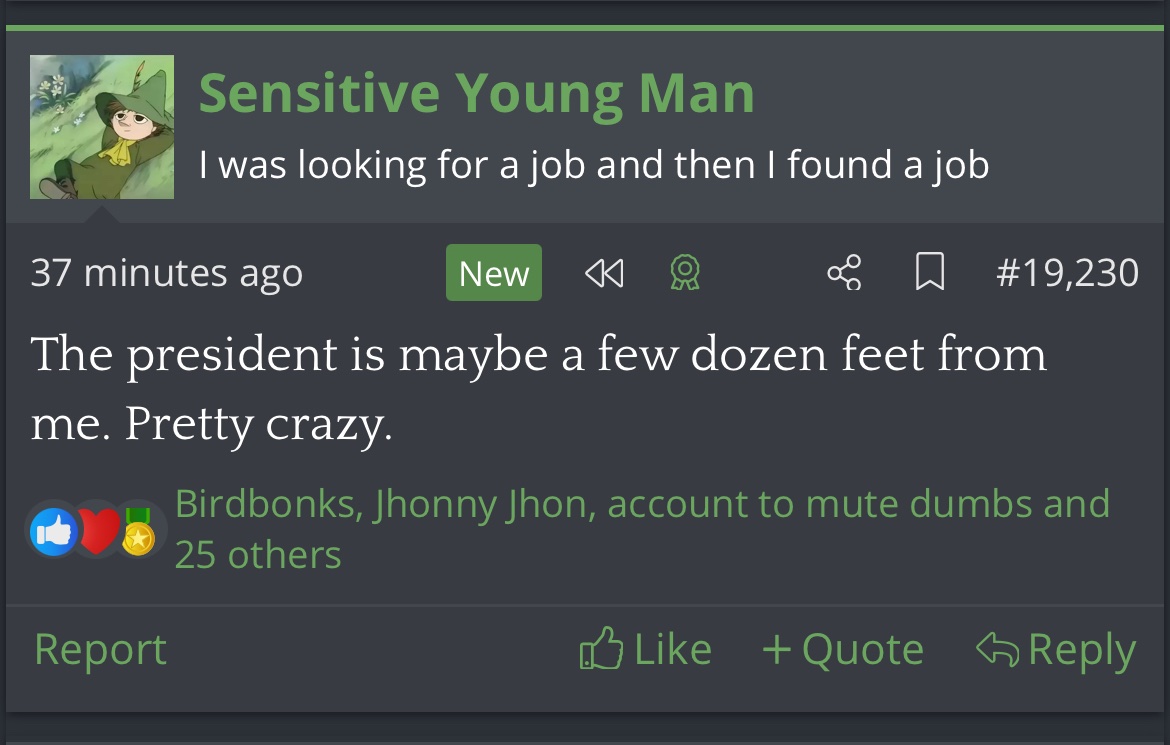Open Jhonny Jhon in reactions list

click(x=484, y=504)
